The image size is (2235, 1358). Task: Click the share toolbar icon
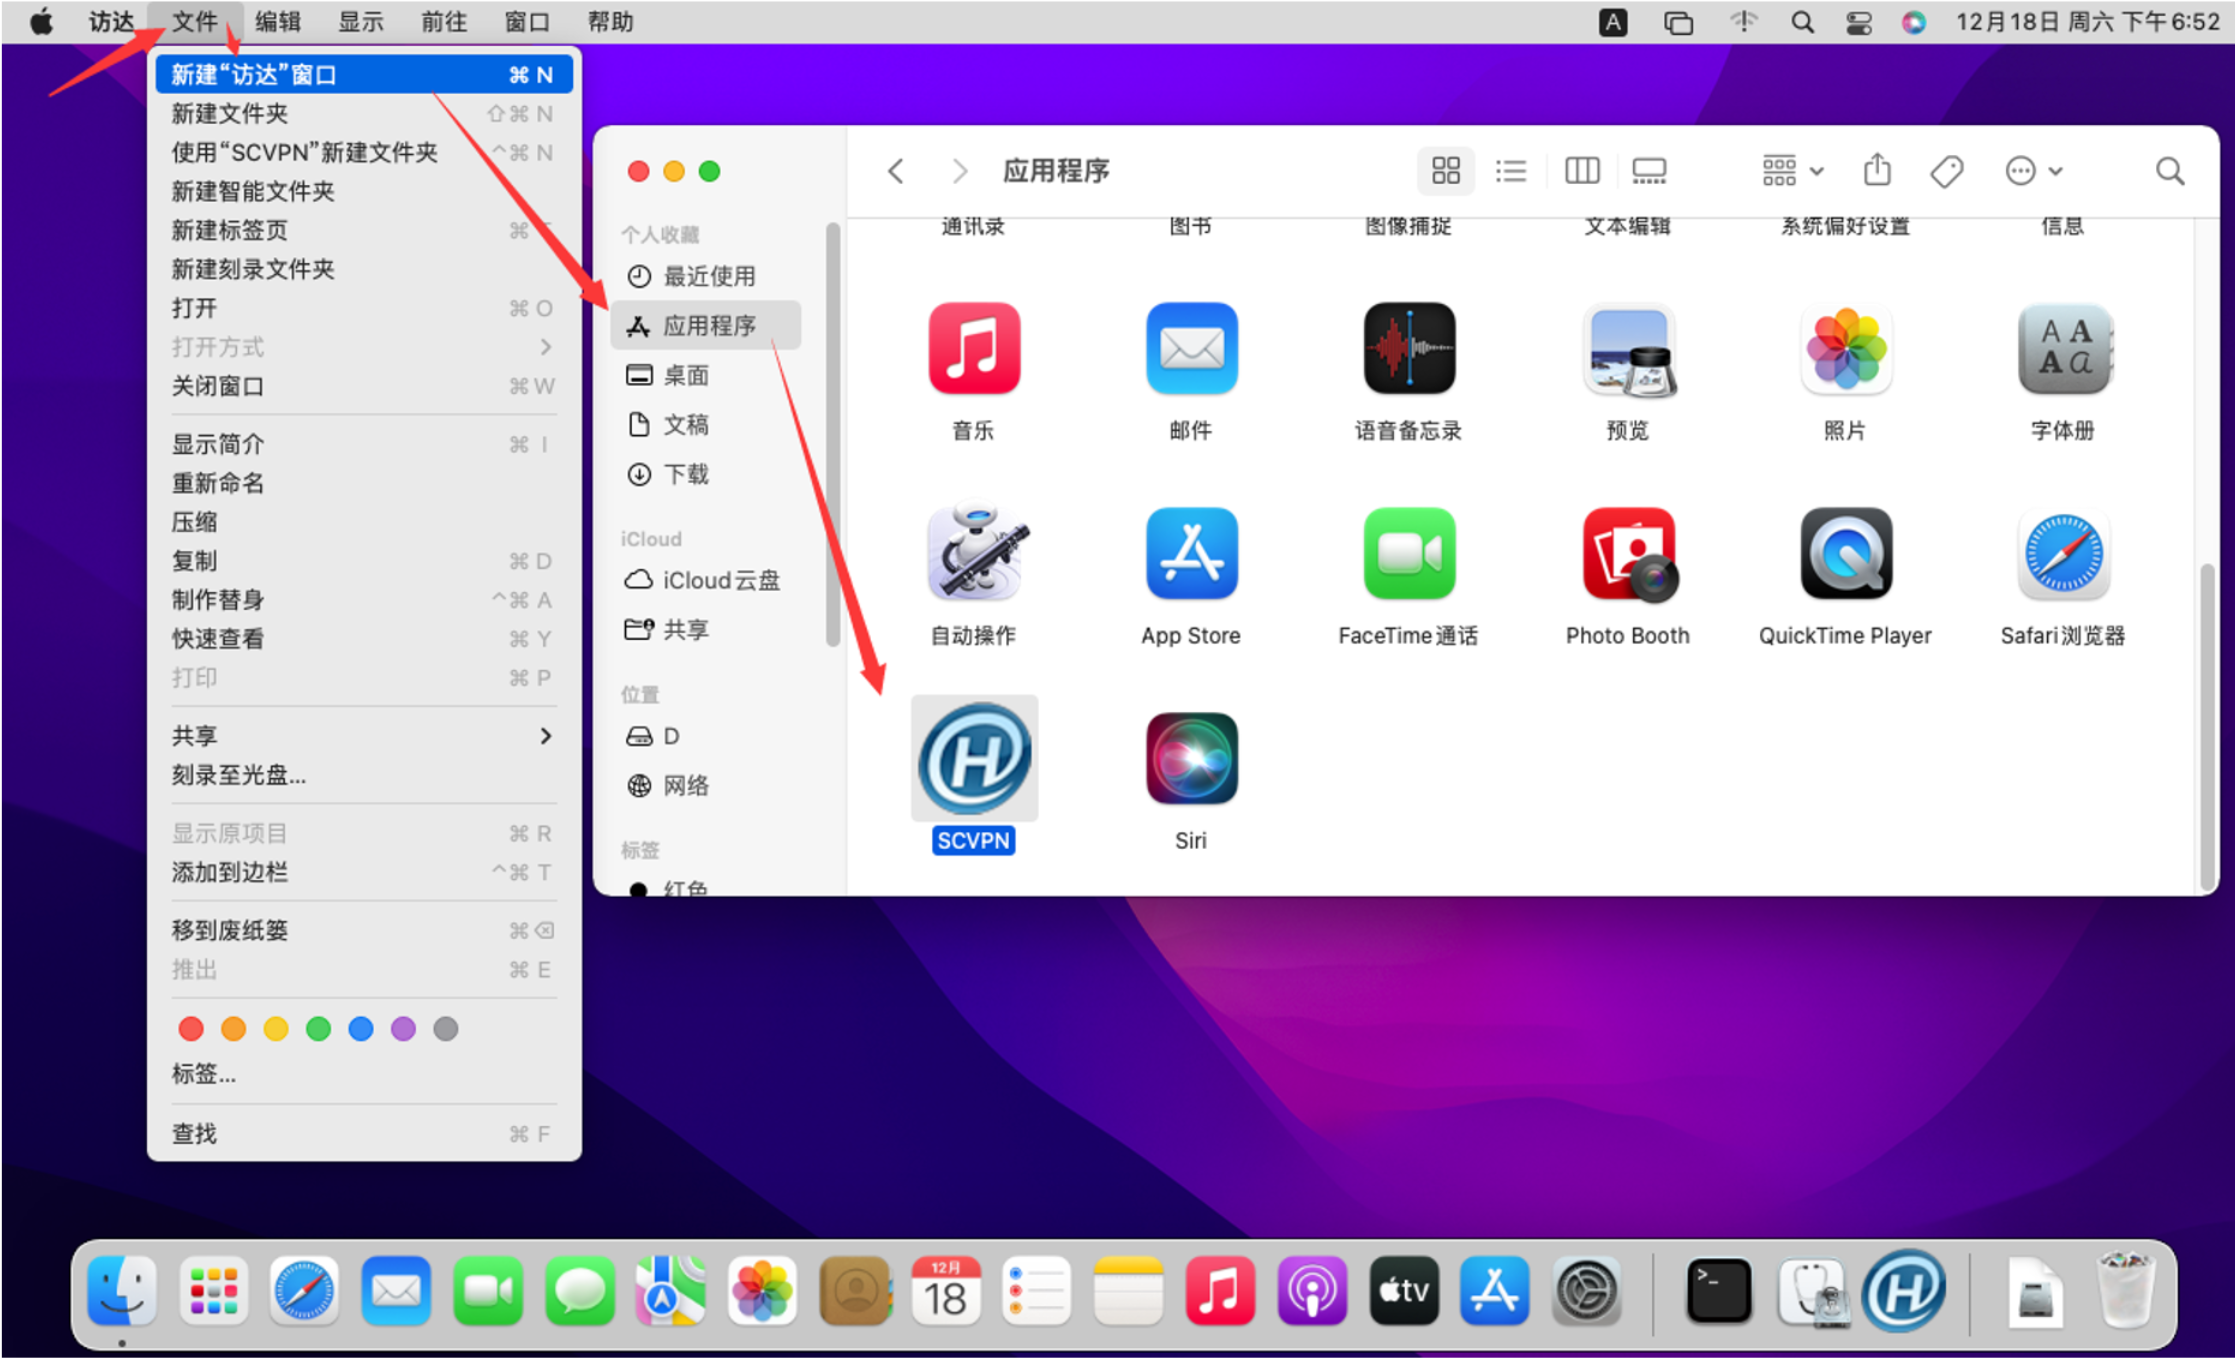(x=1877, y=170)
